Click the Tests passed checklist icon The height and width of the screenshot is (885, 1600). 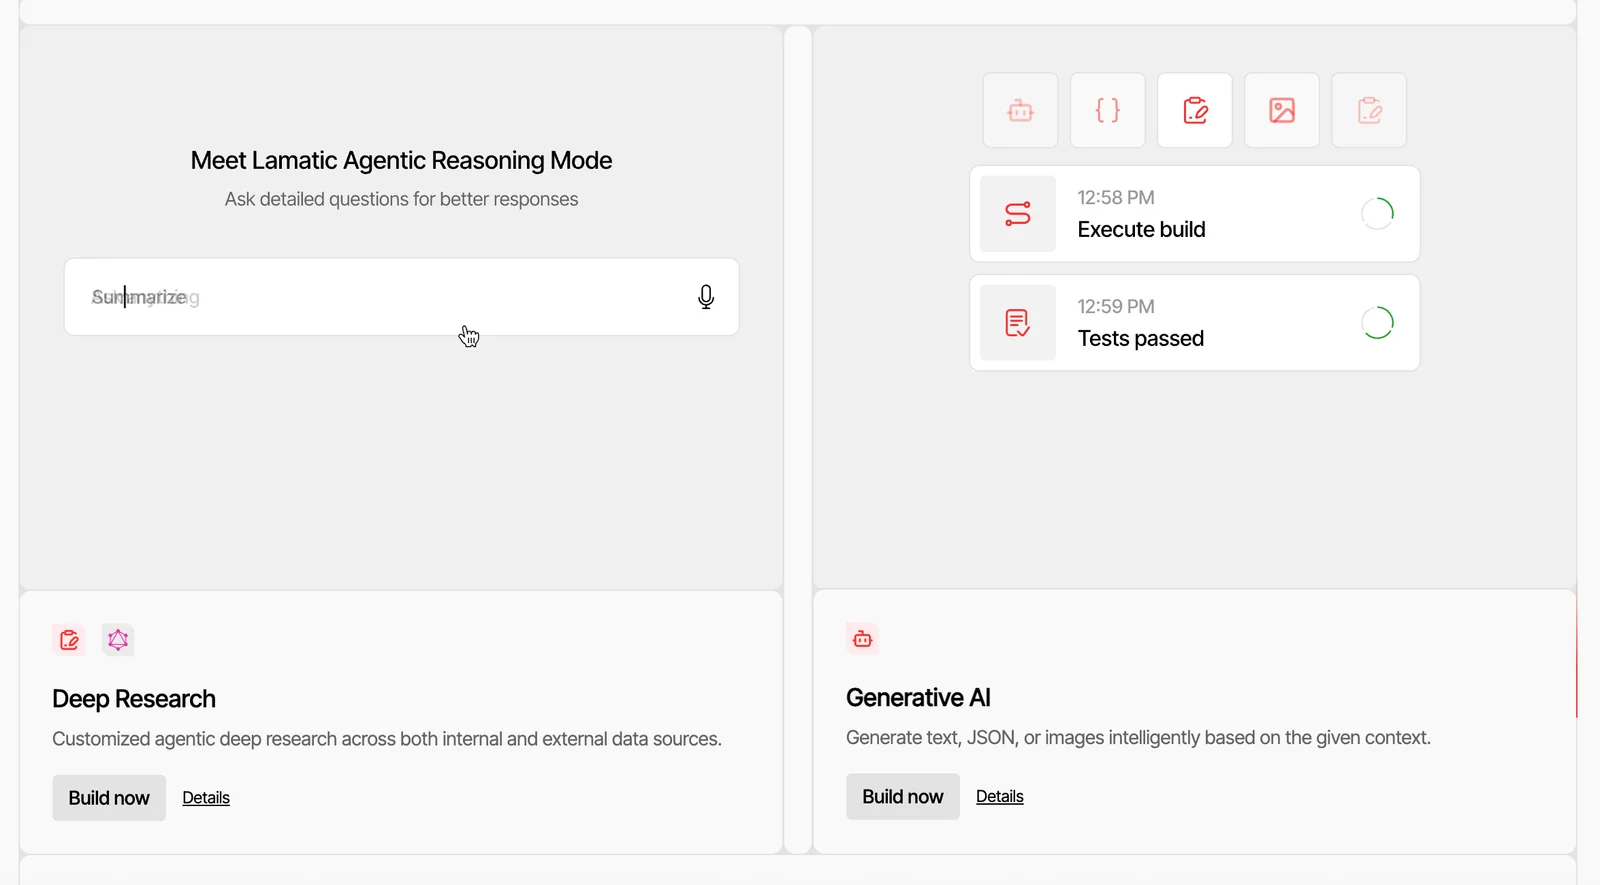tap(1018, 323)
